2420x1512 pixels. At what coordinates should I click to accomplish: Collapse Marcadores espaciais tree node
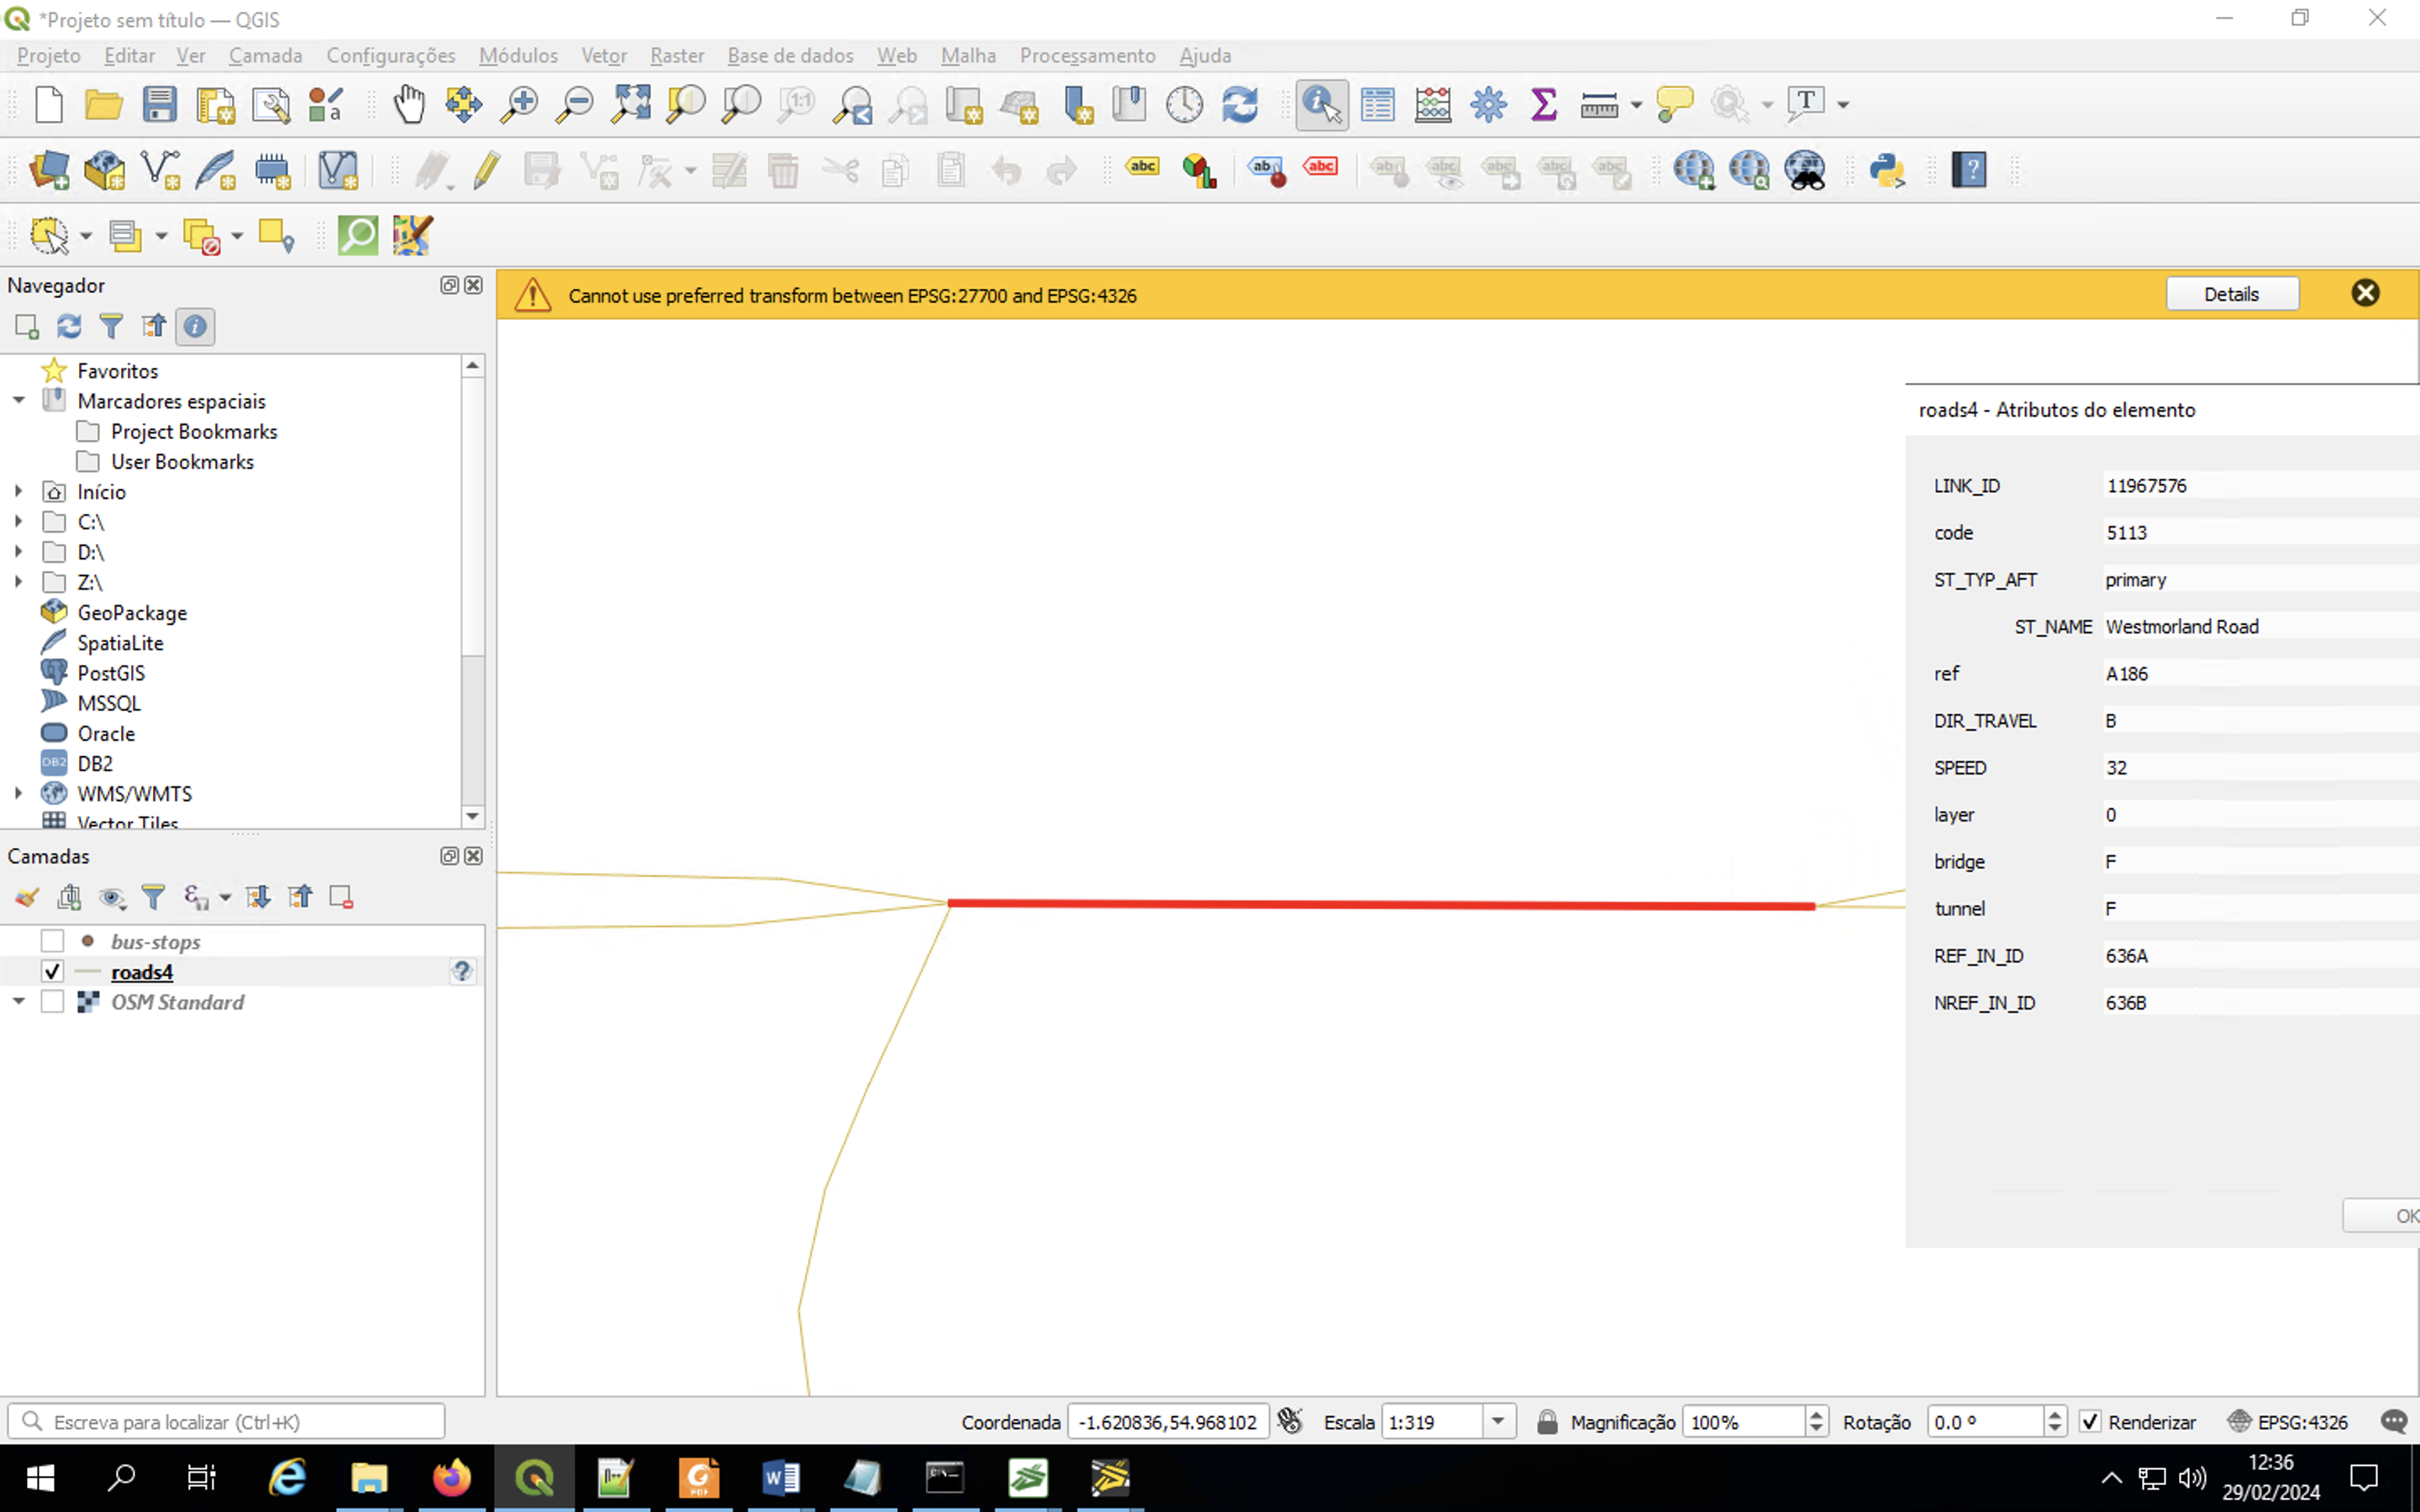click(x=19, y=400)
